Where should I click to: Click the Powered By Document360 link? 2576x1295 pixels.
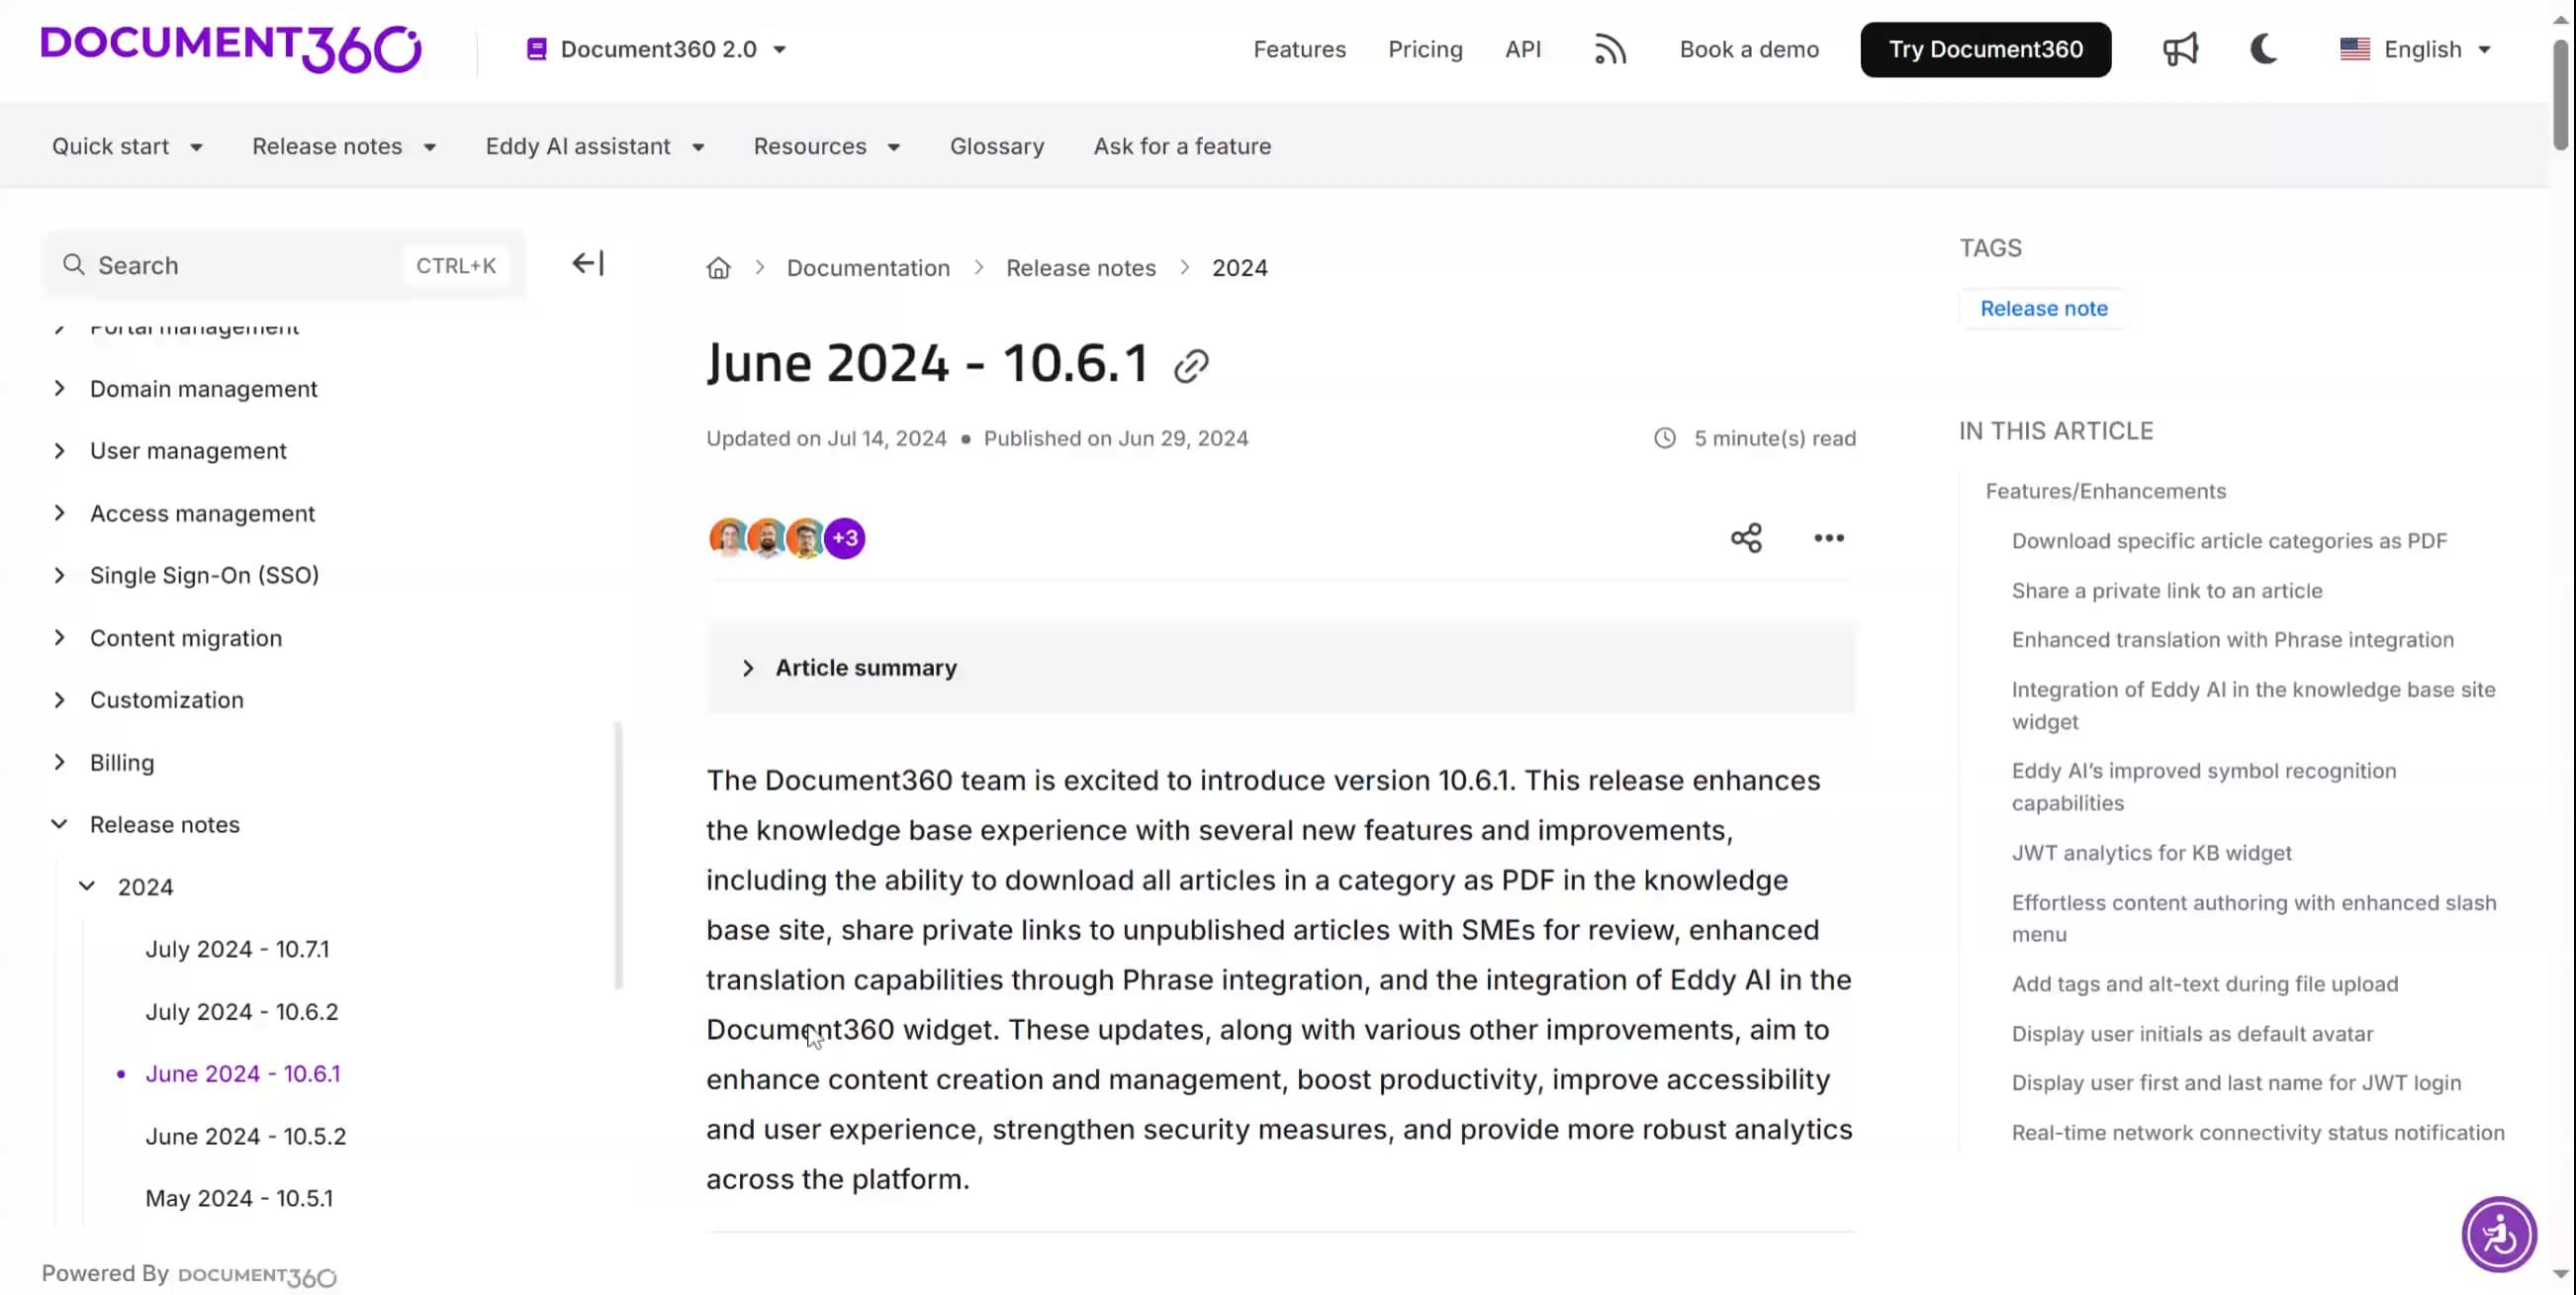coord(189,1274)
